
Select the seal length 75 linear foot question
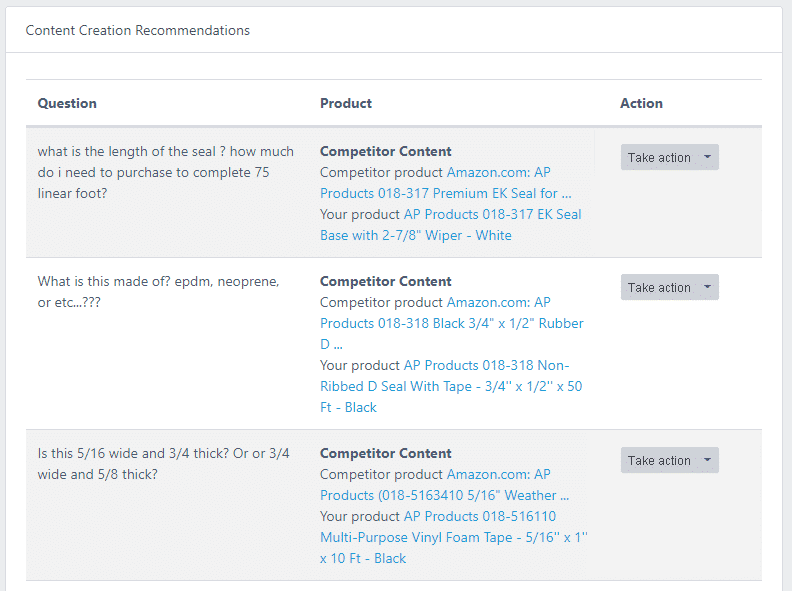(x=165, y=172)
